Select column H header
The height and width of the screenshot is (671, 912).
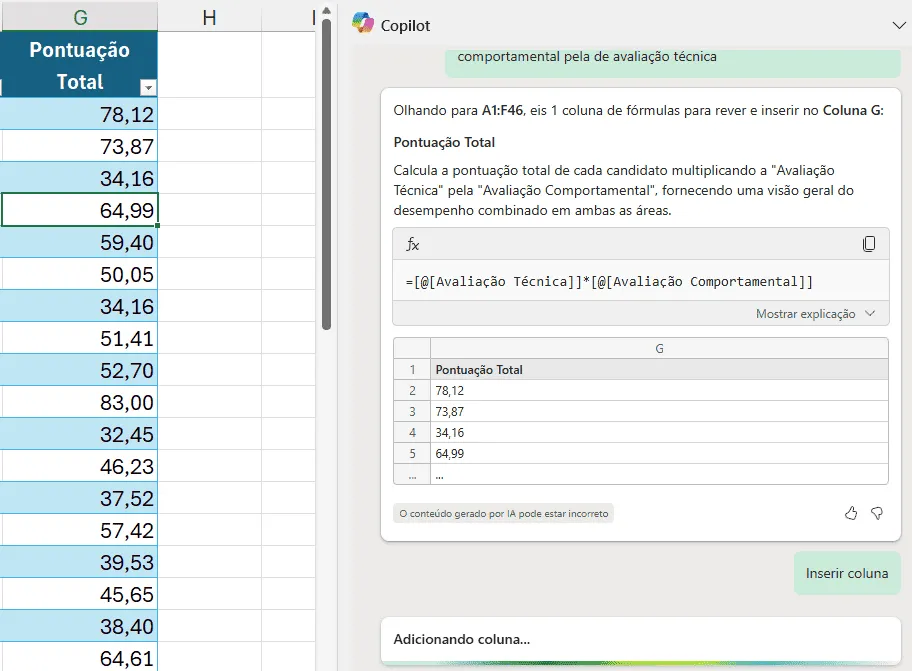click(209, 17)
